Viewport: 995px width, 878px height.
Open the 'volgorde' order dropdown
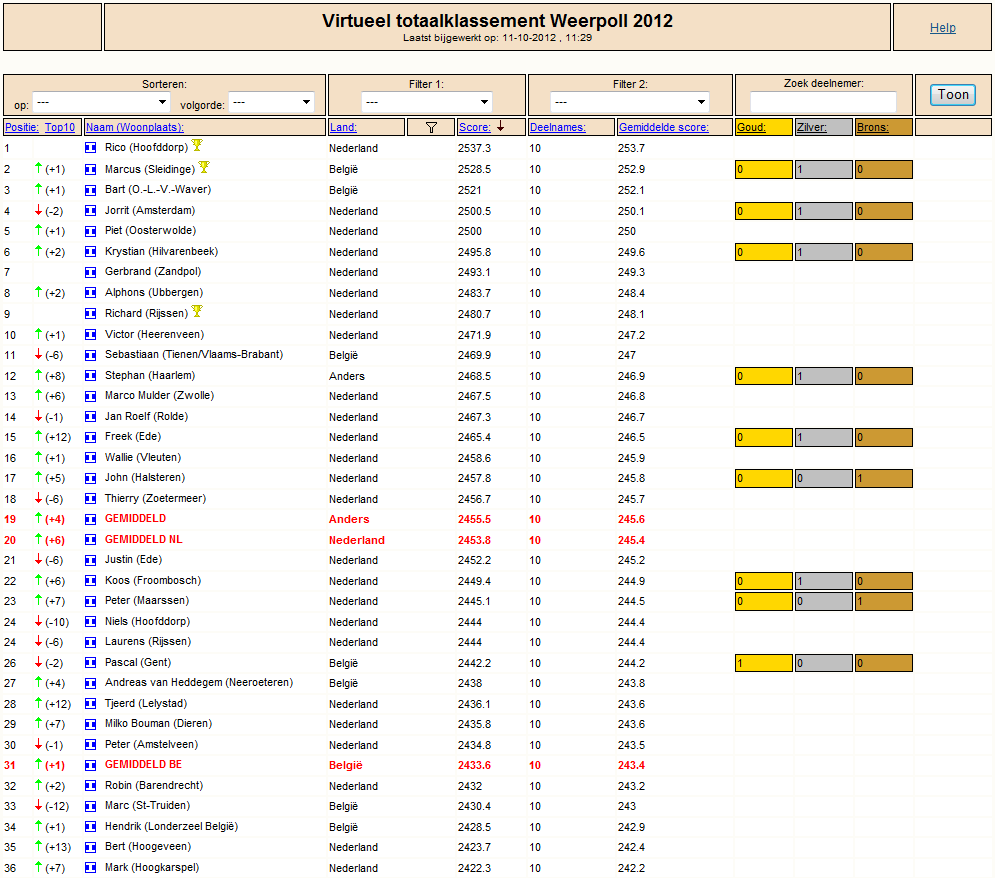pyautogui.click(x=272, y=102)
